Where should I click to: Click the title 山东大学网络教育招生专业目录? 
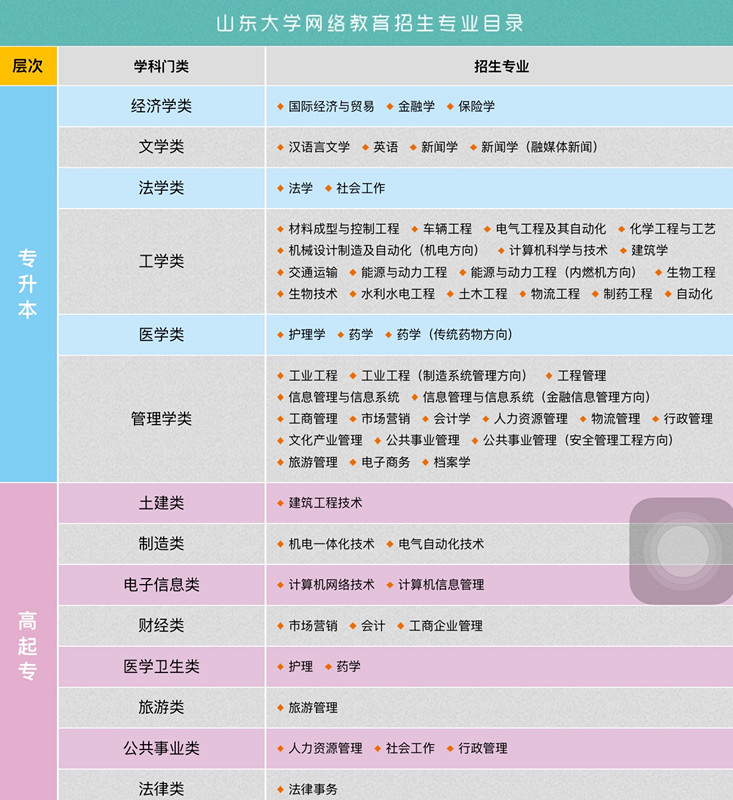coord(370,23)
